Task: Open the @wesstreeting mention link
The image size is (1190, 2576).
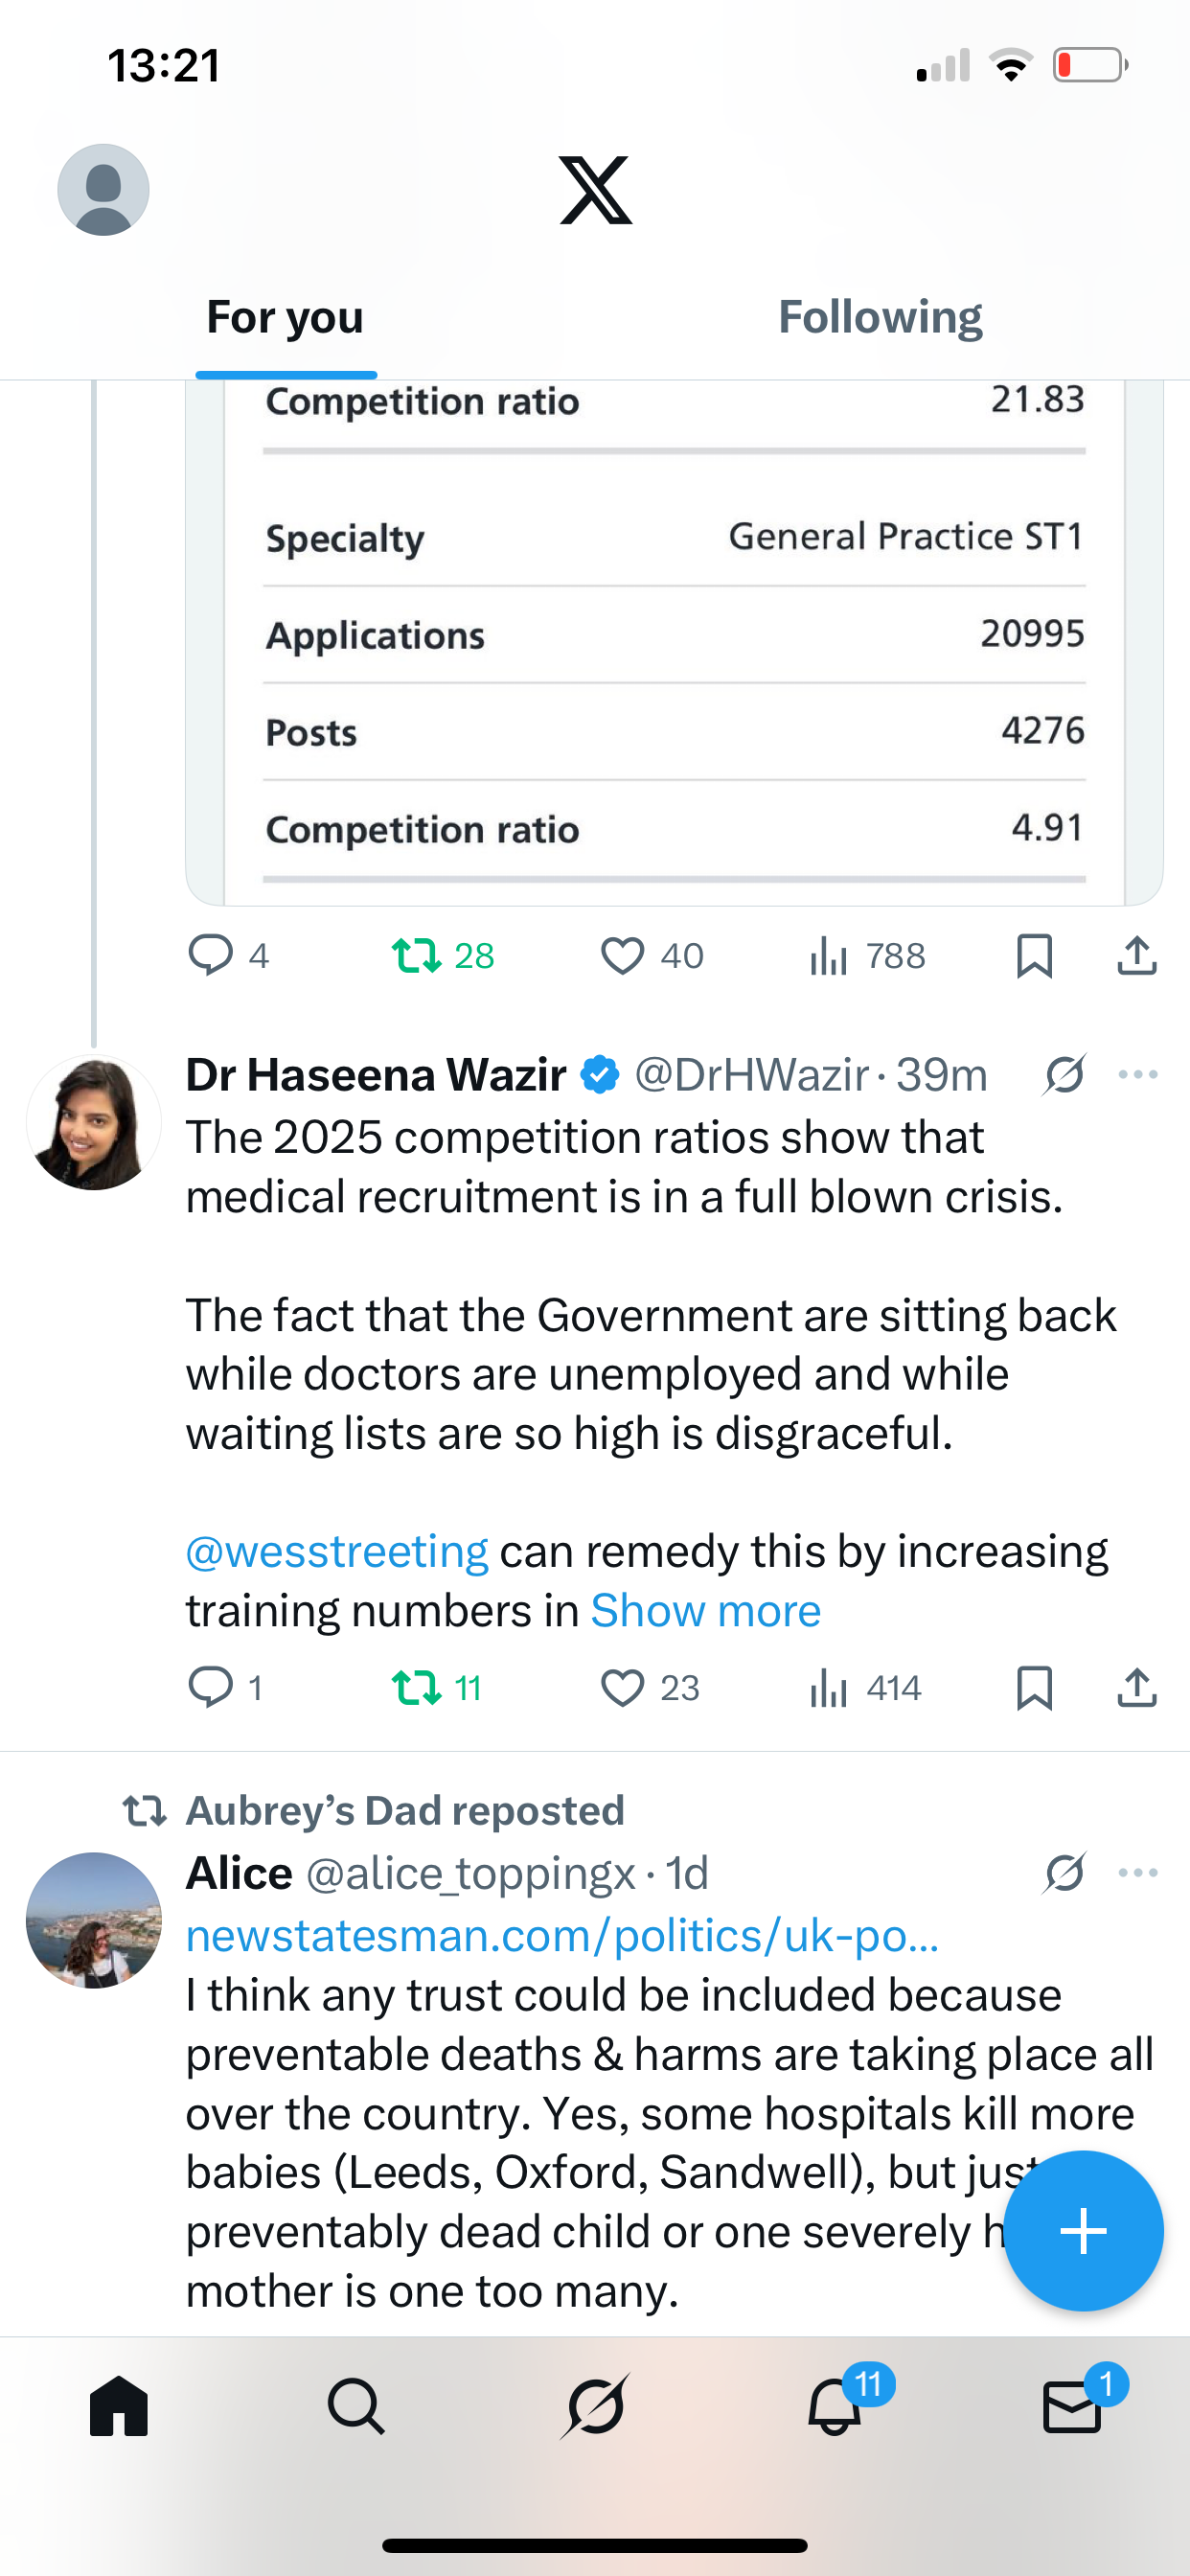Action: 337,1552
